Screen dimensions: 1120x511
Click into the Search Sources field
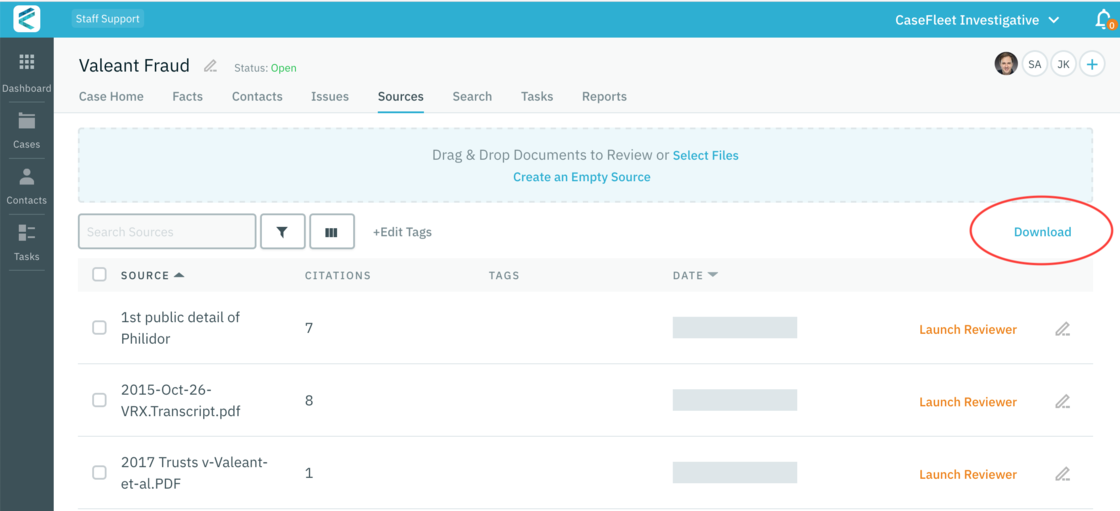tap(167, 232)
